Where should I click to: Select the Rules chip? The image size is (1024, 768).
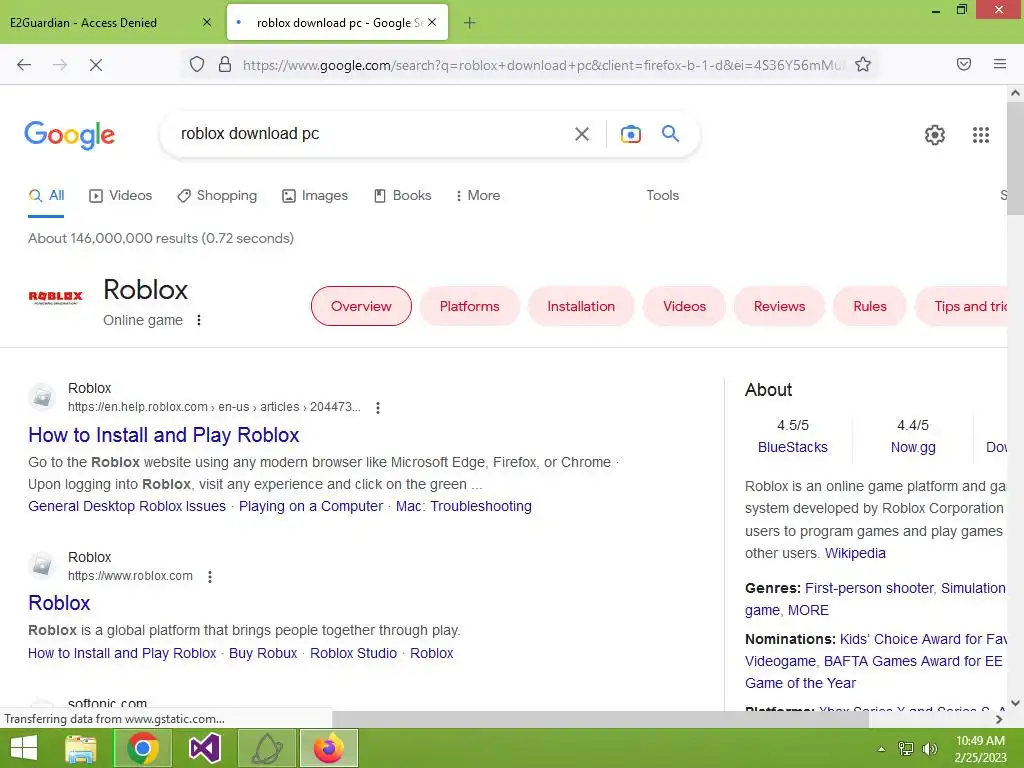point(870,306)
